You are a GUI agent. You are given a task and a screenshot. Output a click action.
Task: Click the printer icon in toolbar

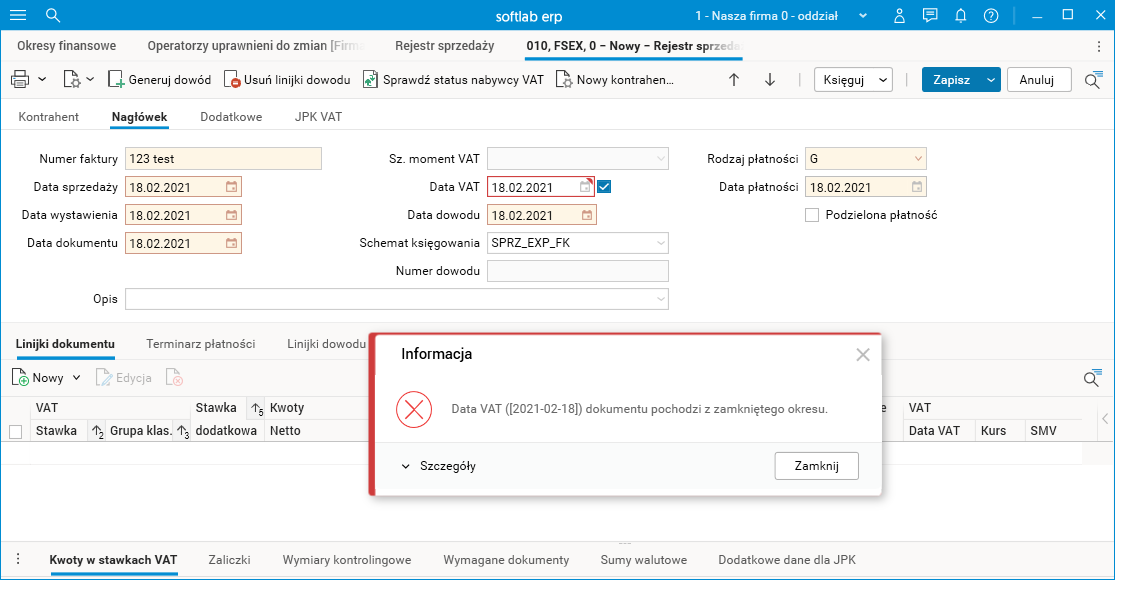coord(20,80)
